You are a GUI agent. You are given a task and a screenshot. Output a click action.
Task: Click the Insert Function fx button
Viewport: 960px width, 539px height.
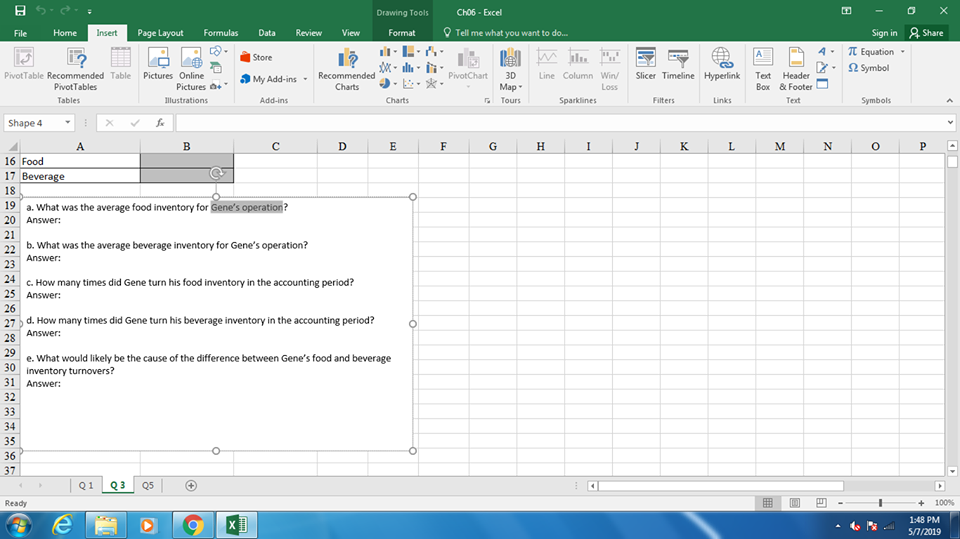pyautogui.click(x=160, y=123)
